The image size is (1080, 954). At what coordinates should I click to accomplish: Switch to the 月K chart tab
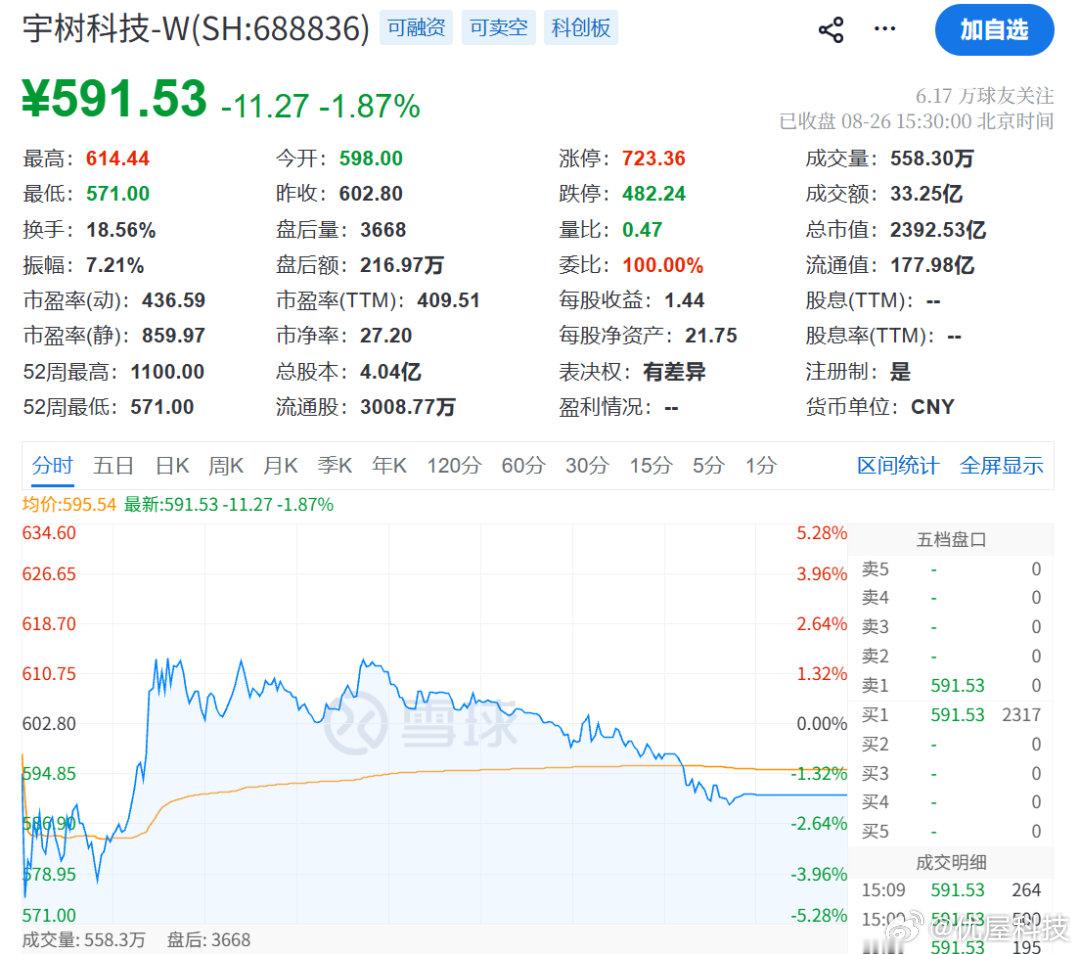280,466
